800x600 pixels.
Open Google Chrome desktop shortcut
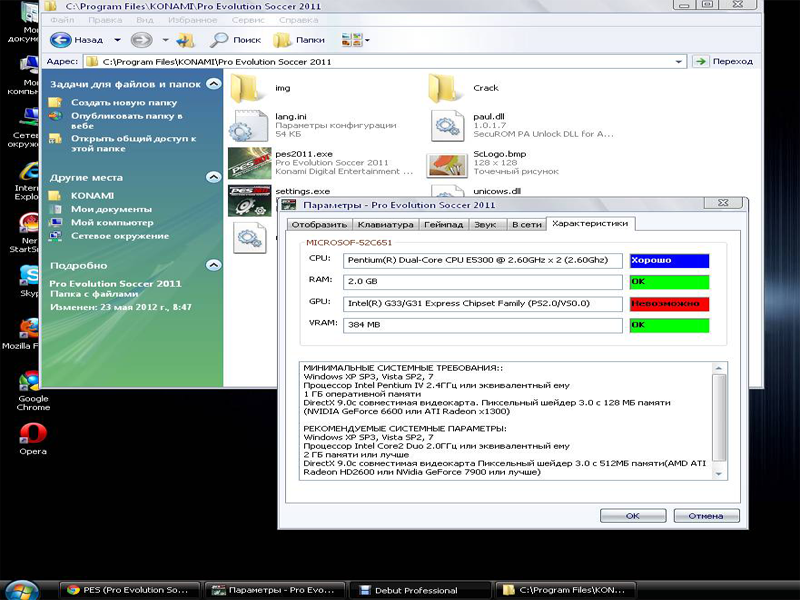tap(33, 381)
